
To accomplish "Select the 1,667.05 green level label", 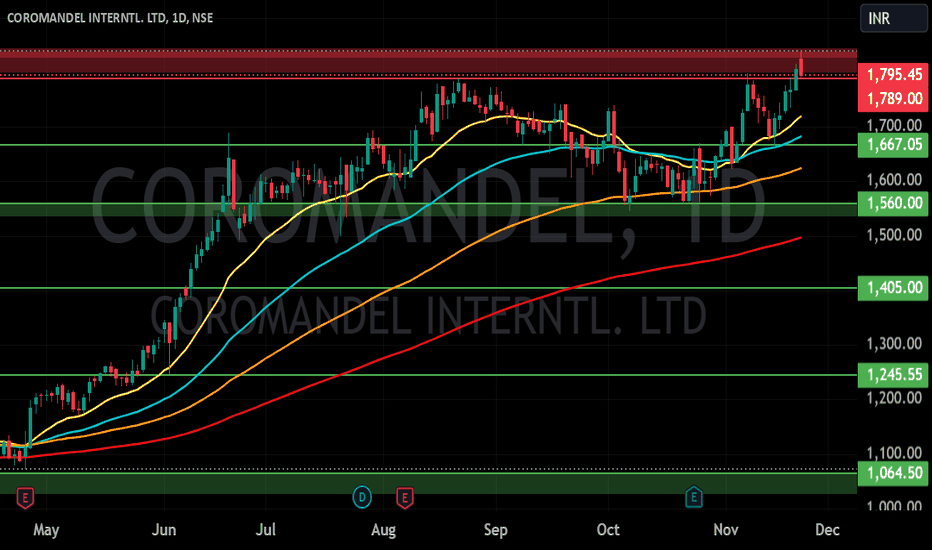I will [x=893, y=144].
